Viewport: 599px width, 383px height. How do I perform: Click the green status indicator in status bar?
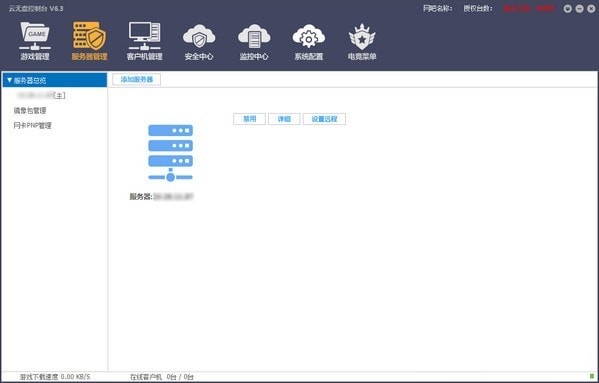pos(592,377)
